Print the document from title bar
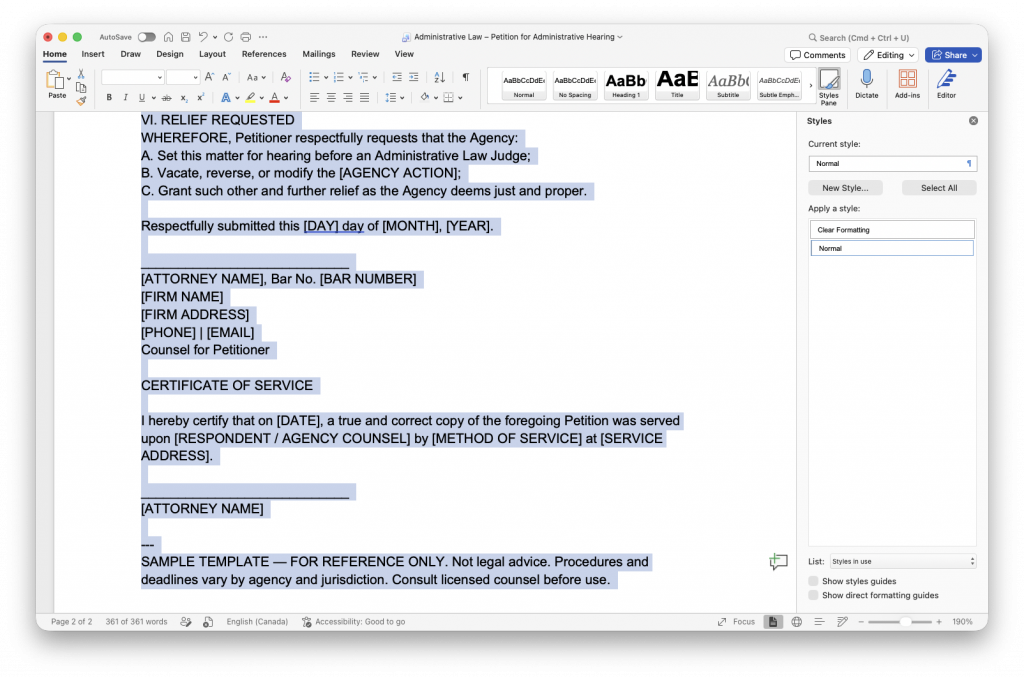 click(x=246, y=37)
